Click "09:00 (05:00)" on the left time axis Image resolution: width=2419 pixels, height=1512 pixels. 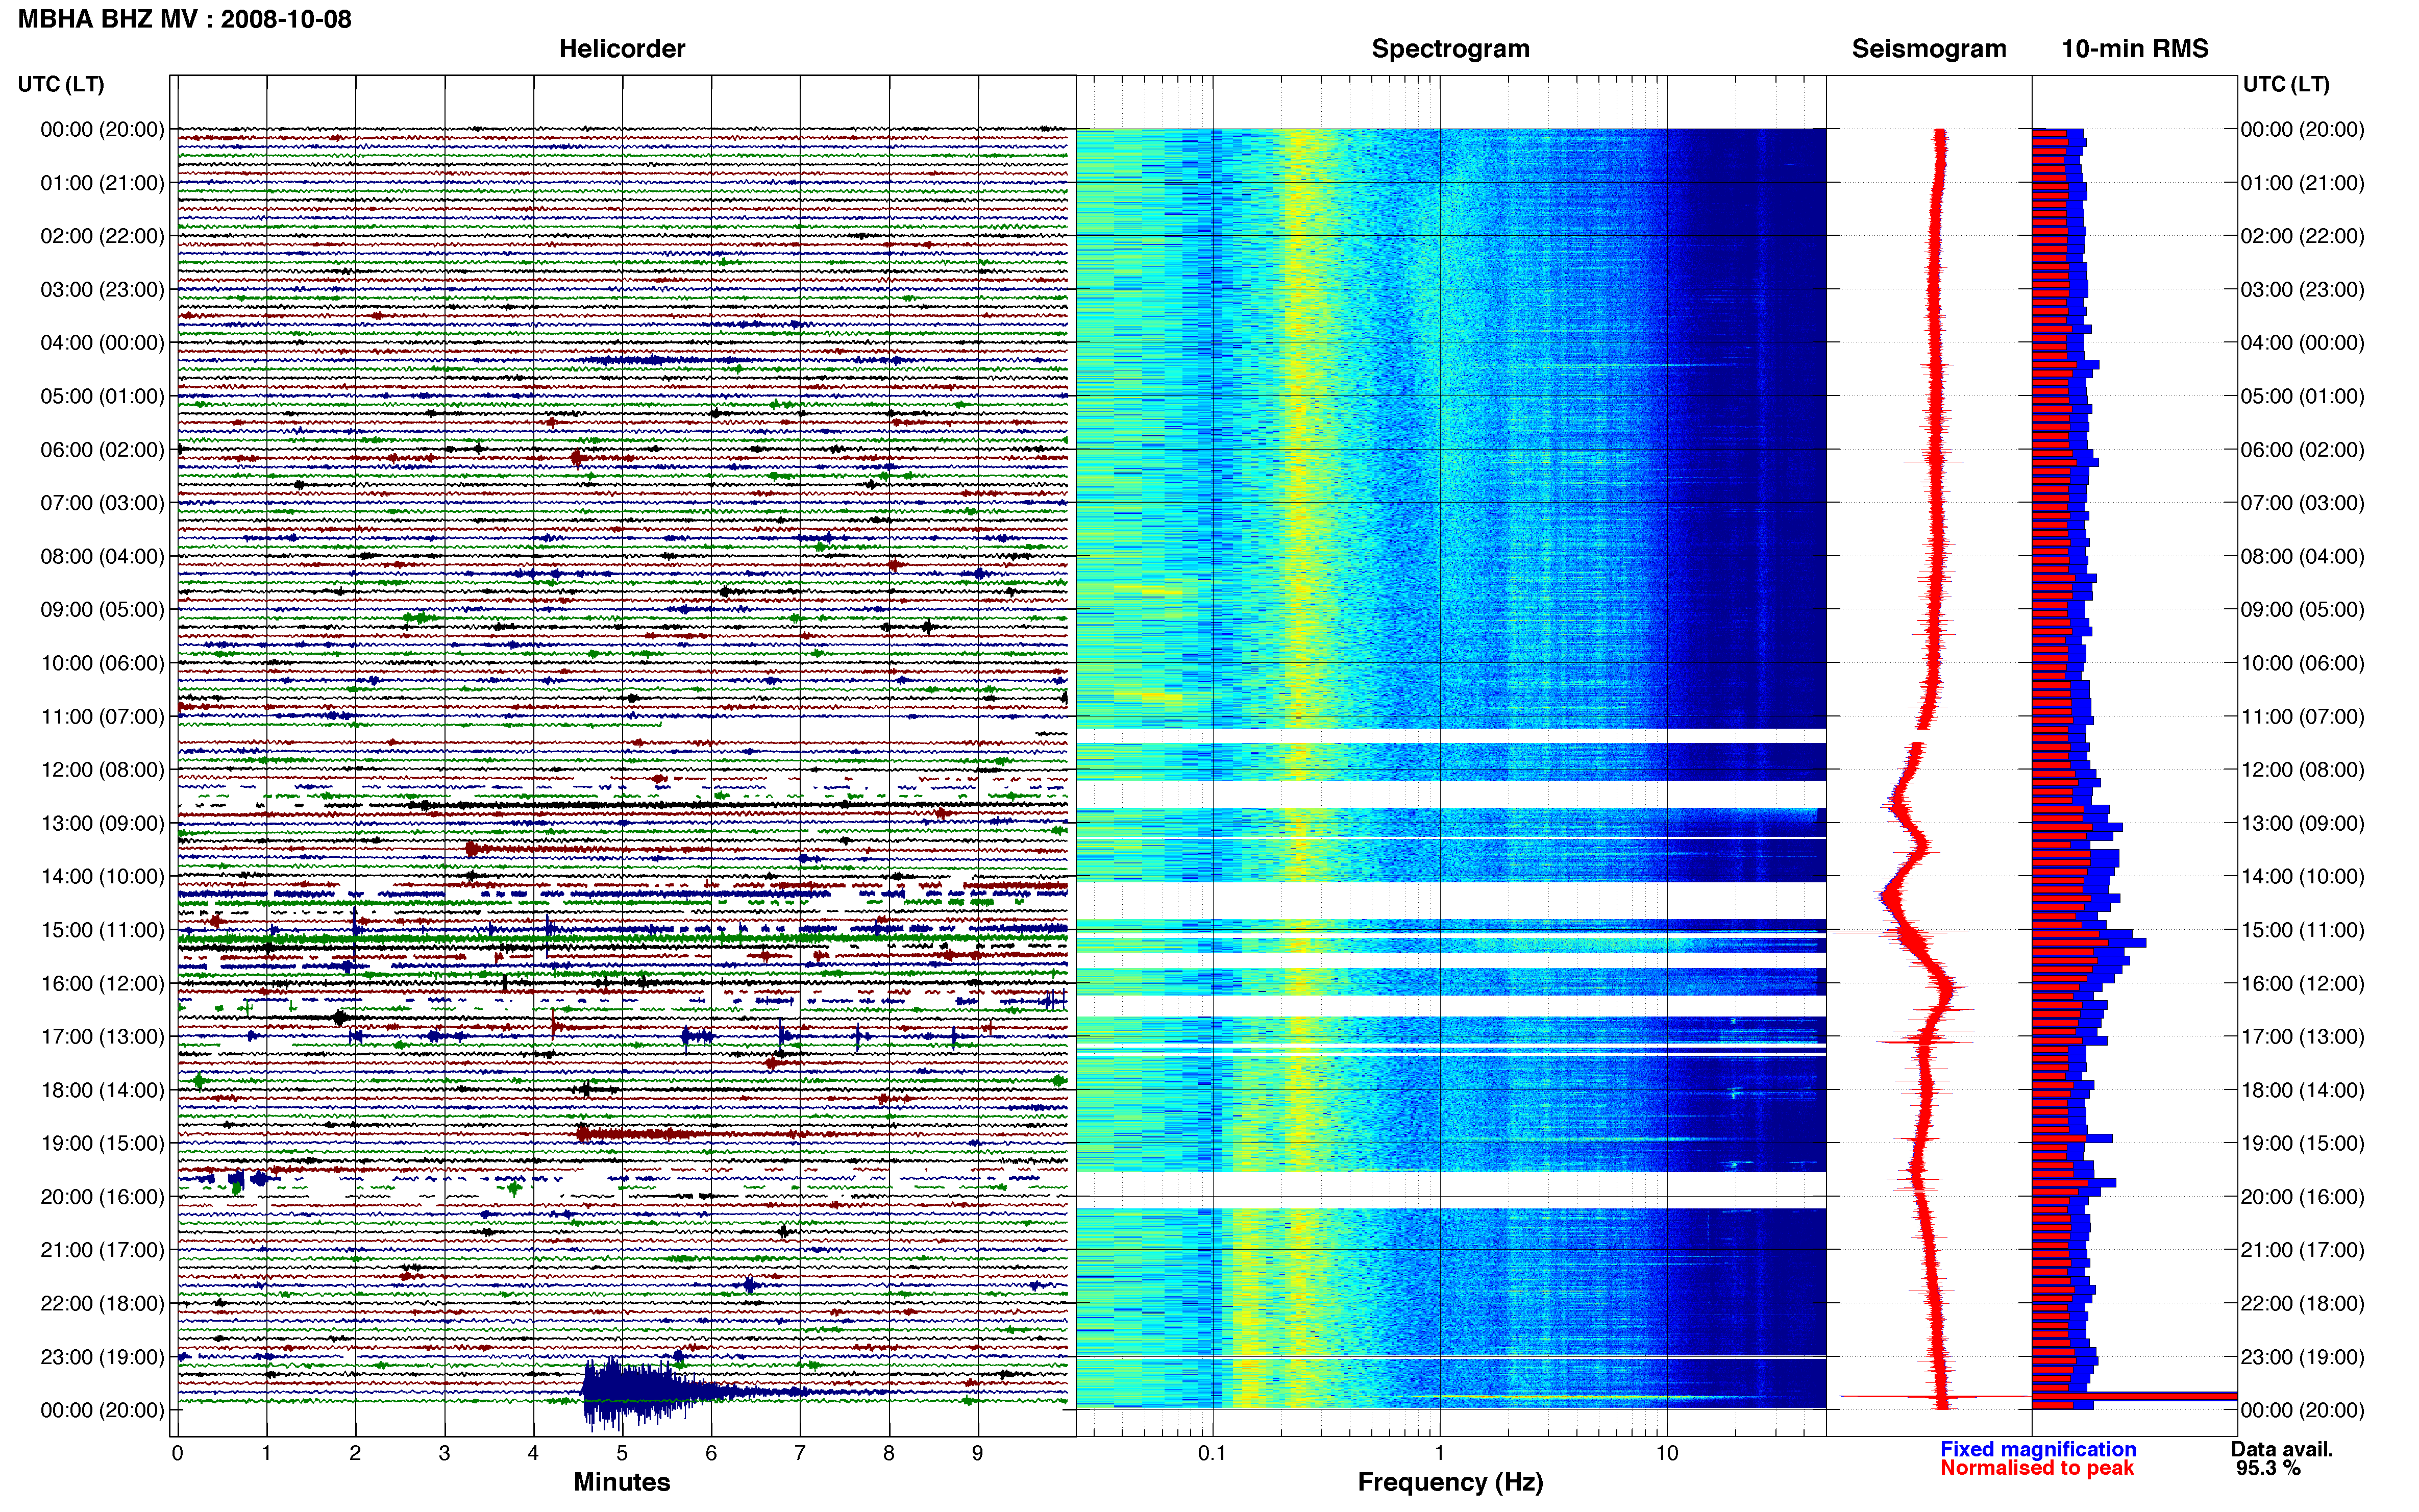(102, 610)
